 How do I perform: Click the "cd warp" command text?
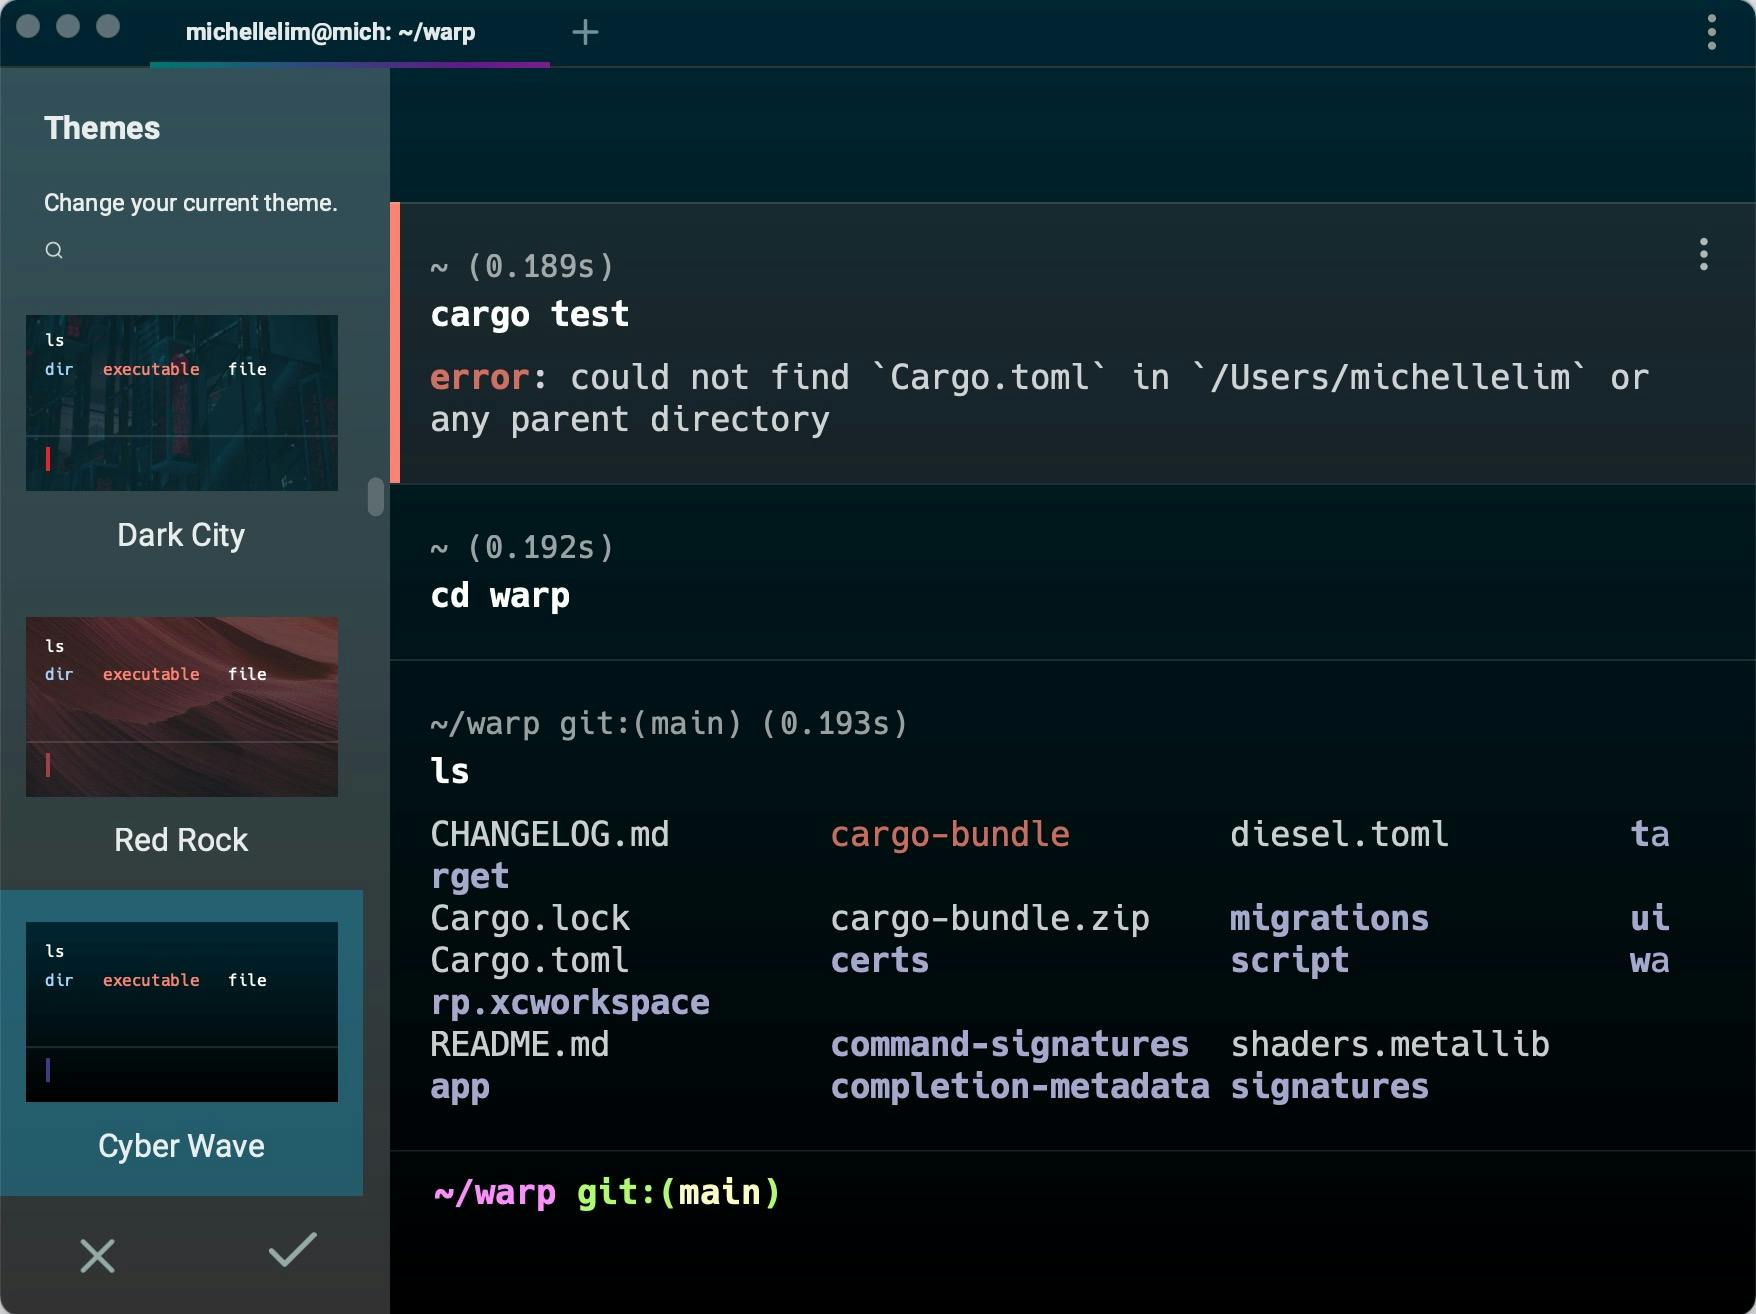500,595
